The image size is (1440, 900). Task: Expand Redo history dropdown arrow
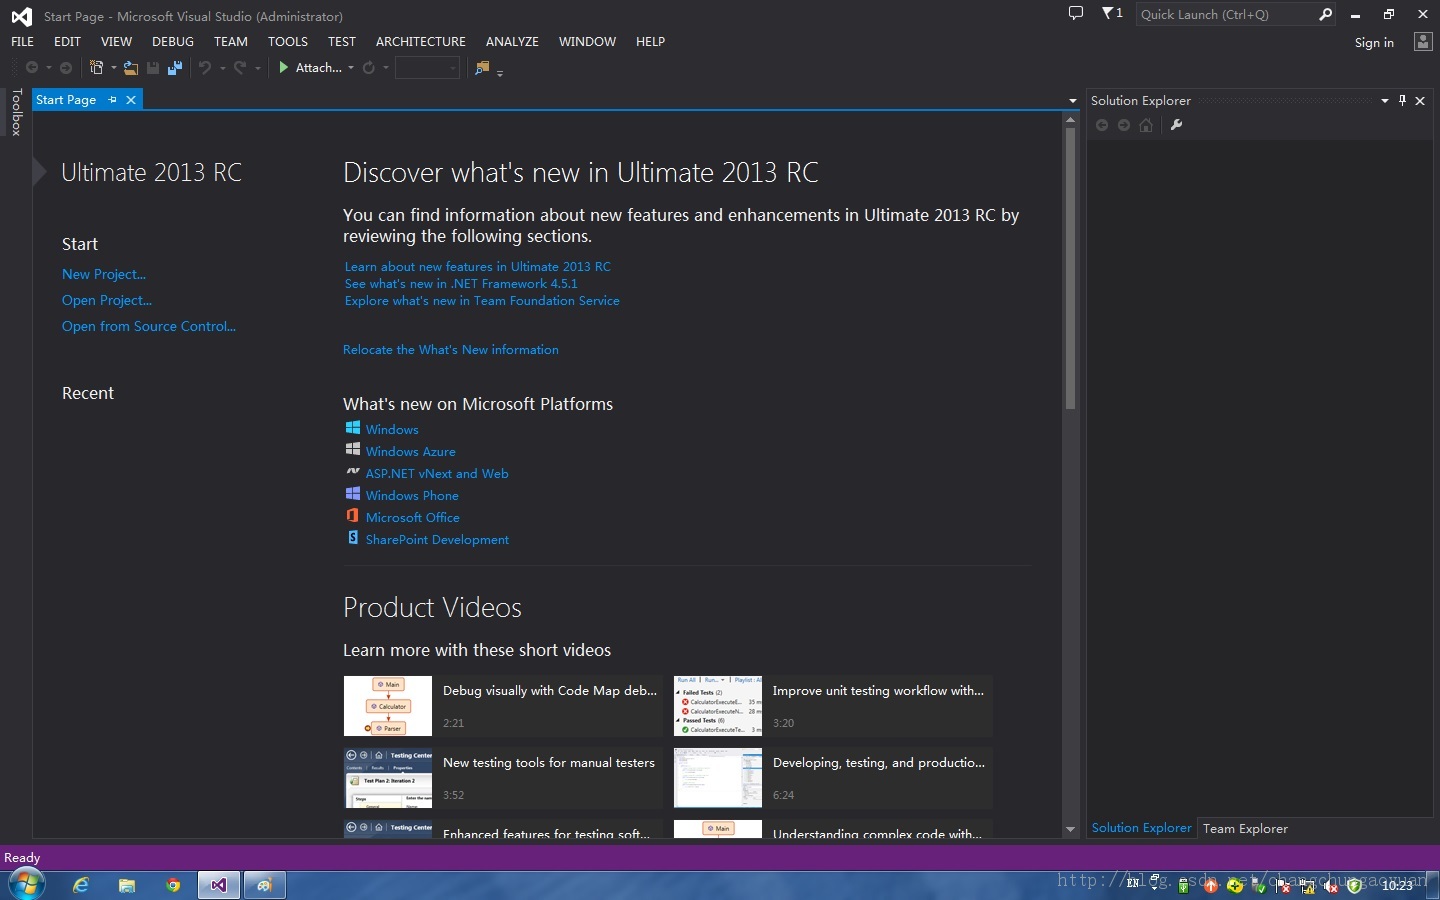click(257, 68)
